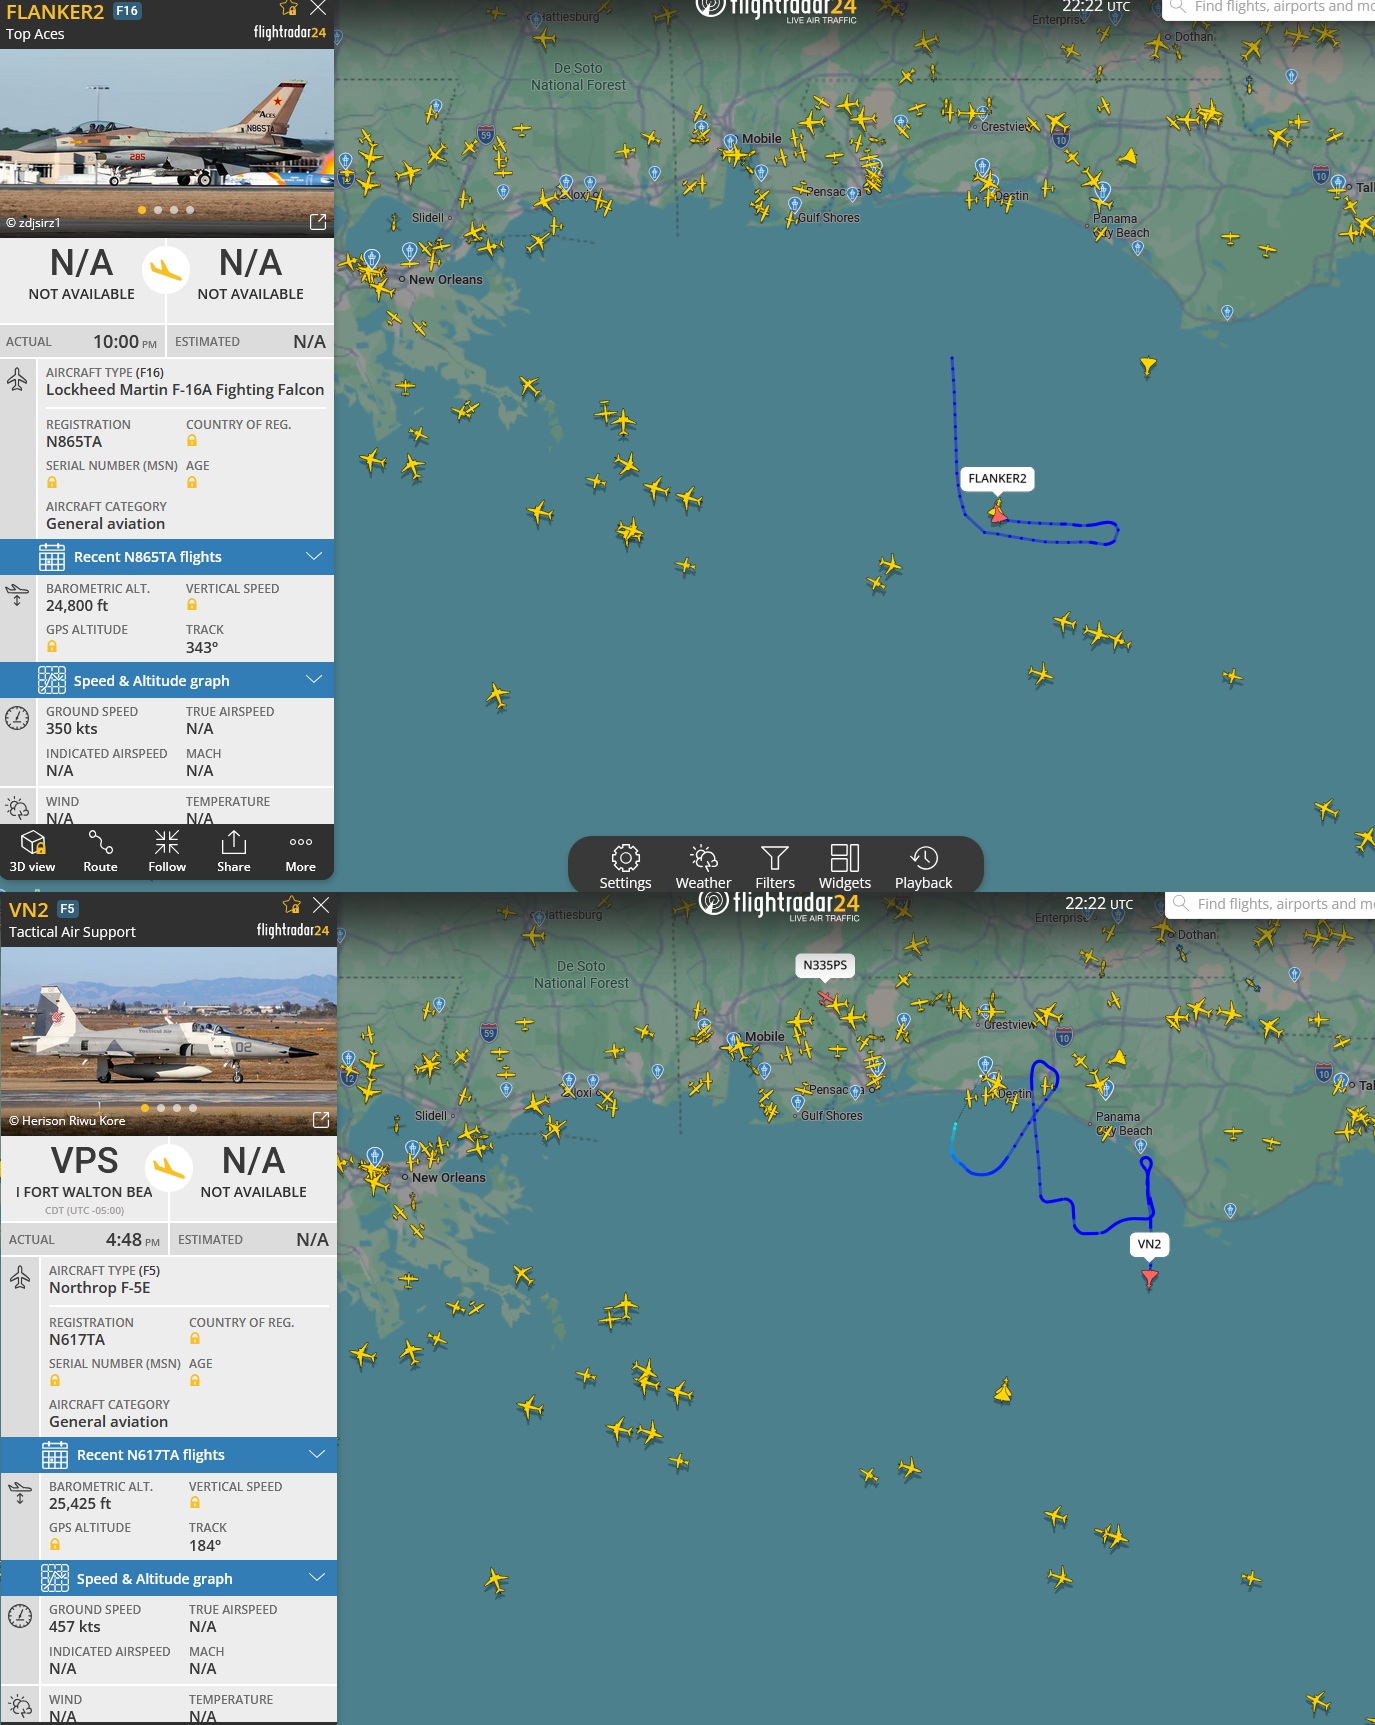Click the flightradar24 logo on upper map
The width and height of the screenshot is (1375, 1725).
[776, 9]
